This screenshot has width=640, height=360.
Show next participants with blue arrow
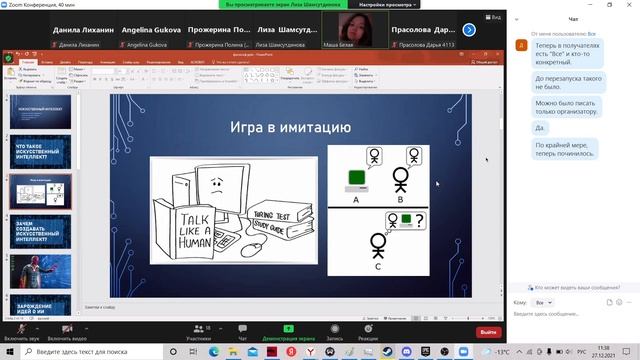[x=469, y=30]
